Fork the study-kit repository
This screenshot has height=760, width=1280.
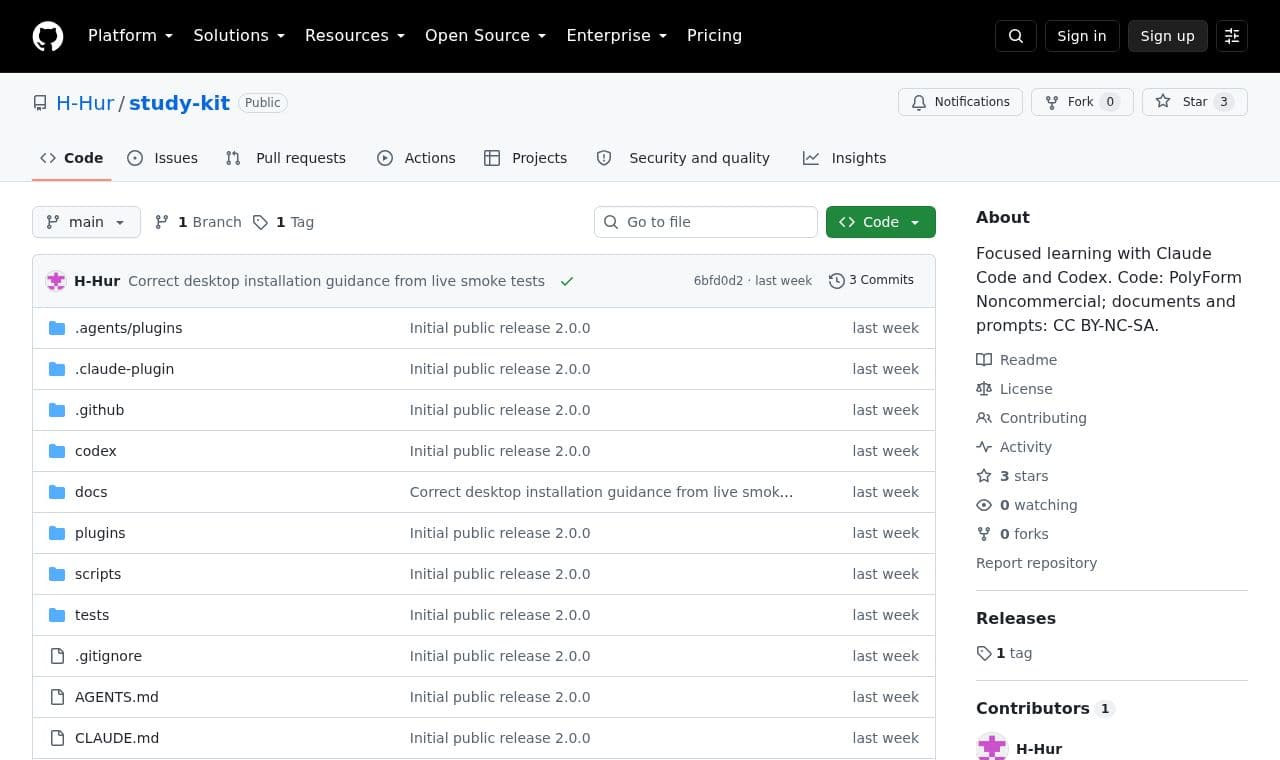click(1082, 102)
